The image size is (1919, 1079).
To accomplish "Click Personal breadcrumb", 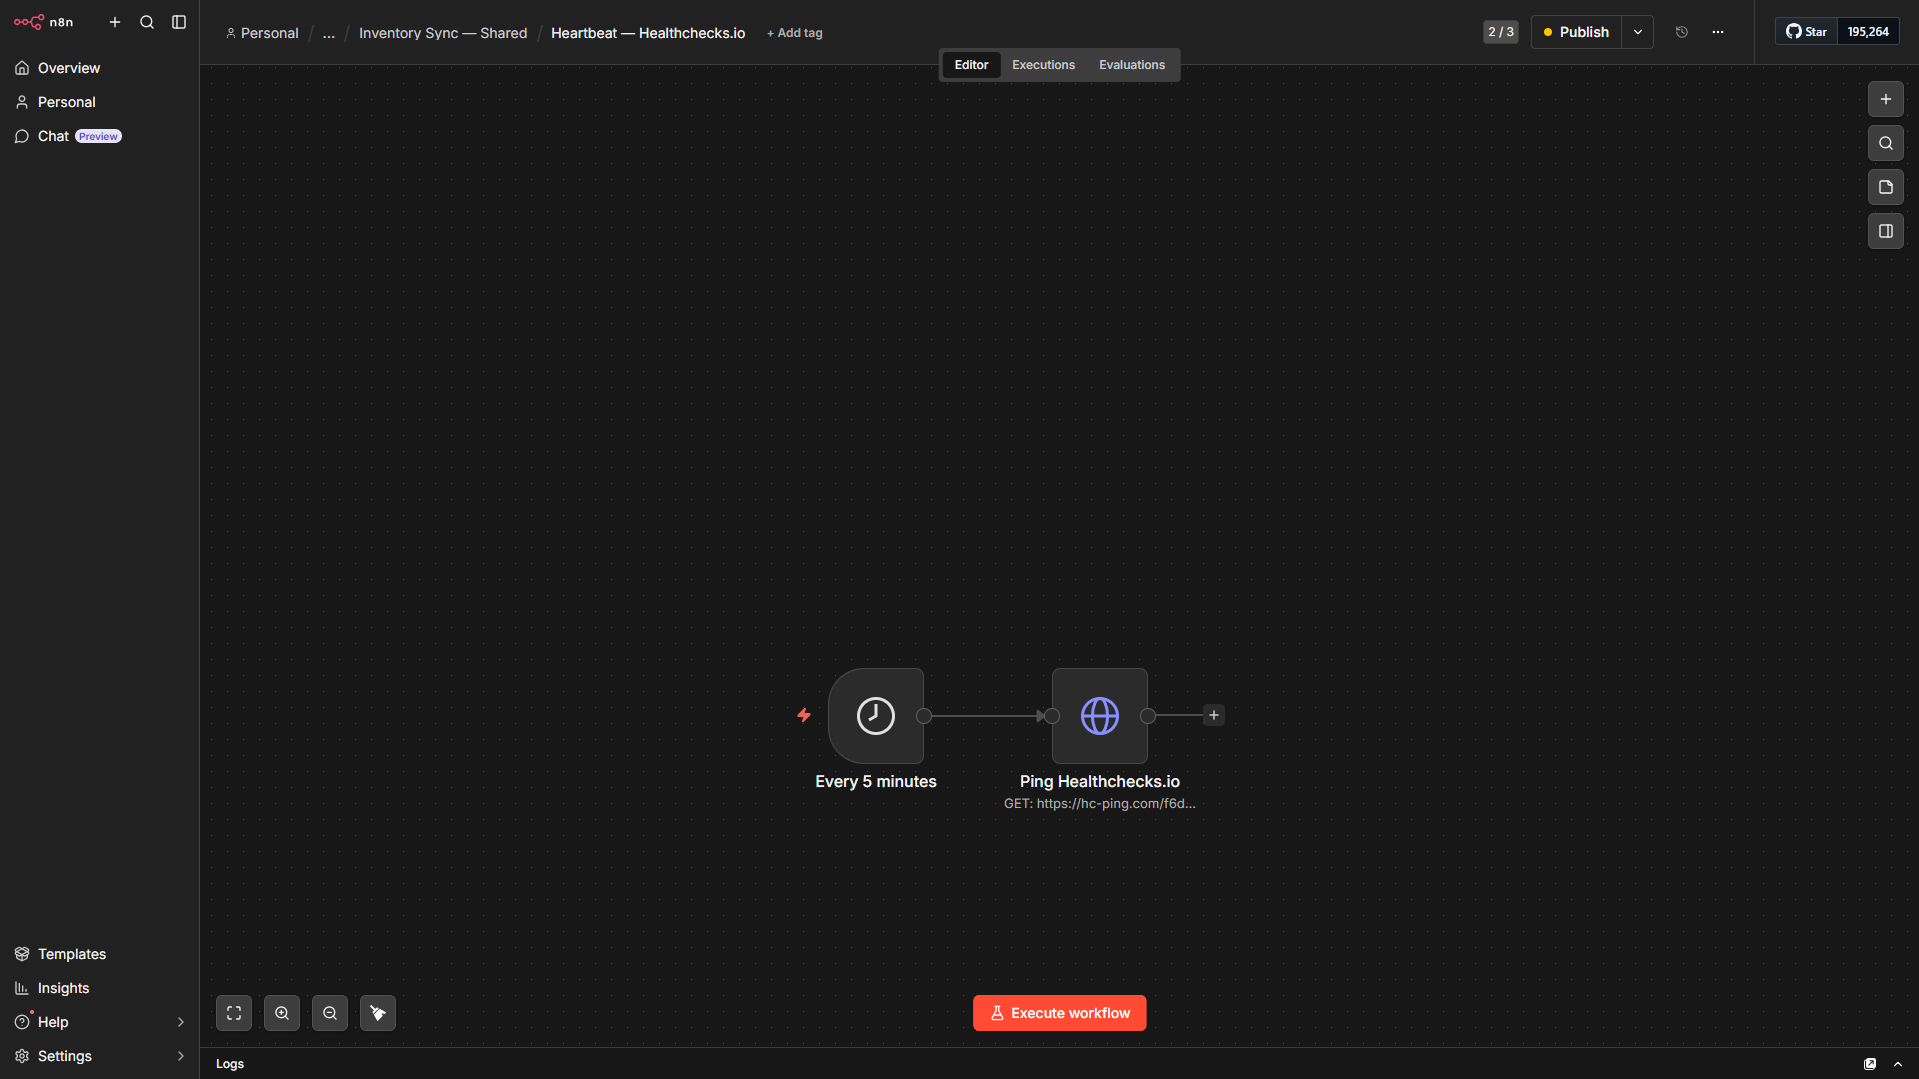I will coord(262,33).
